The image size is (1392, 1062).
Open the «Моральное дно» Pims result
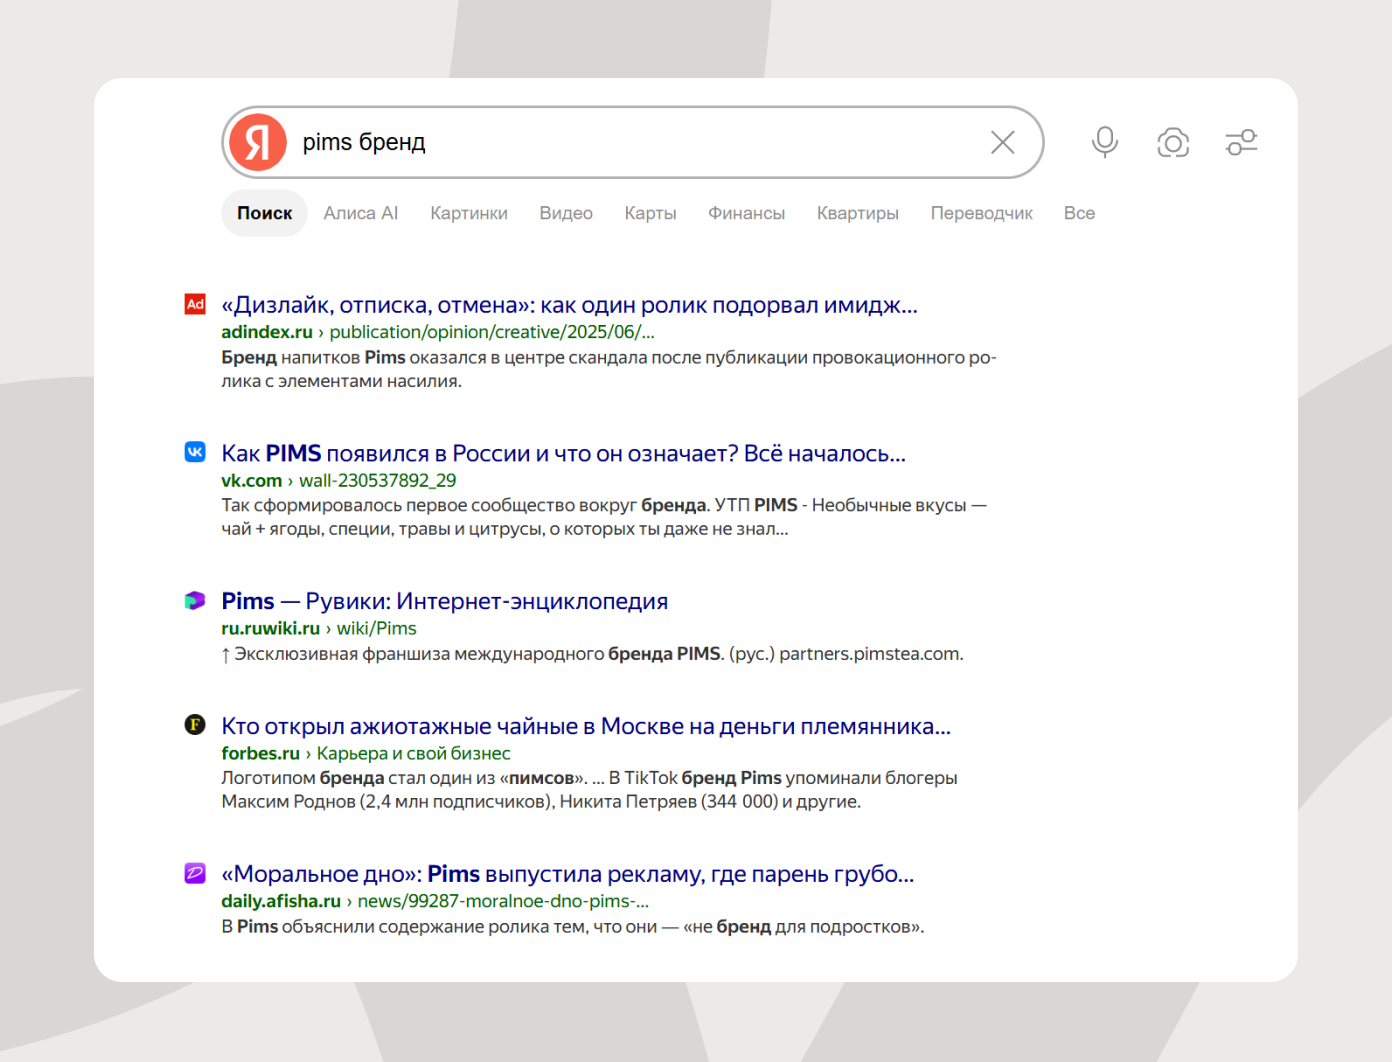(567, 874)
